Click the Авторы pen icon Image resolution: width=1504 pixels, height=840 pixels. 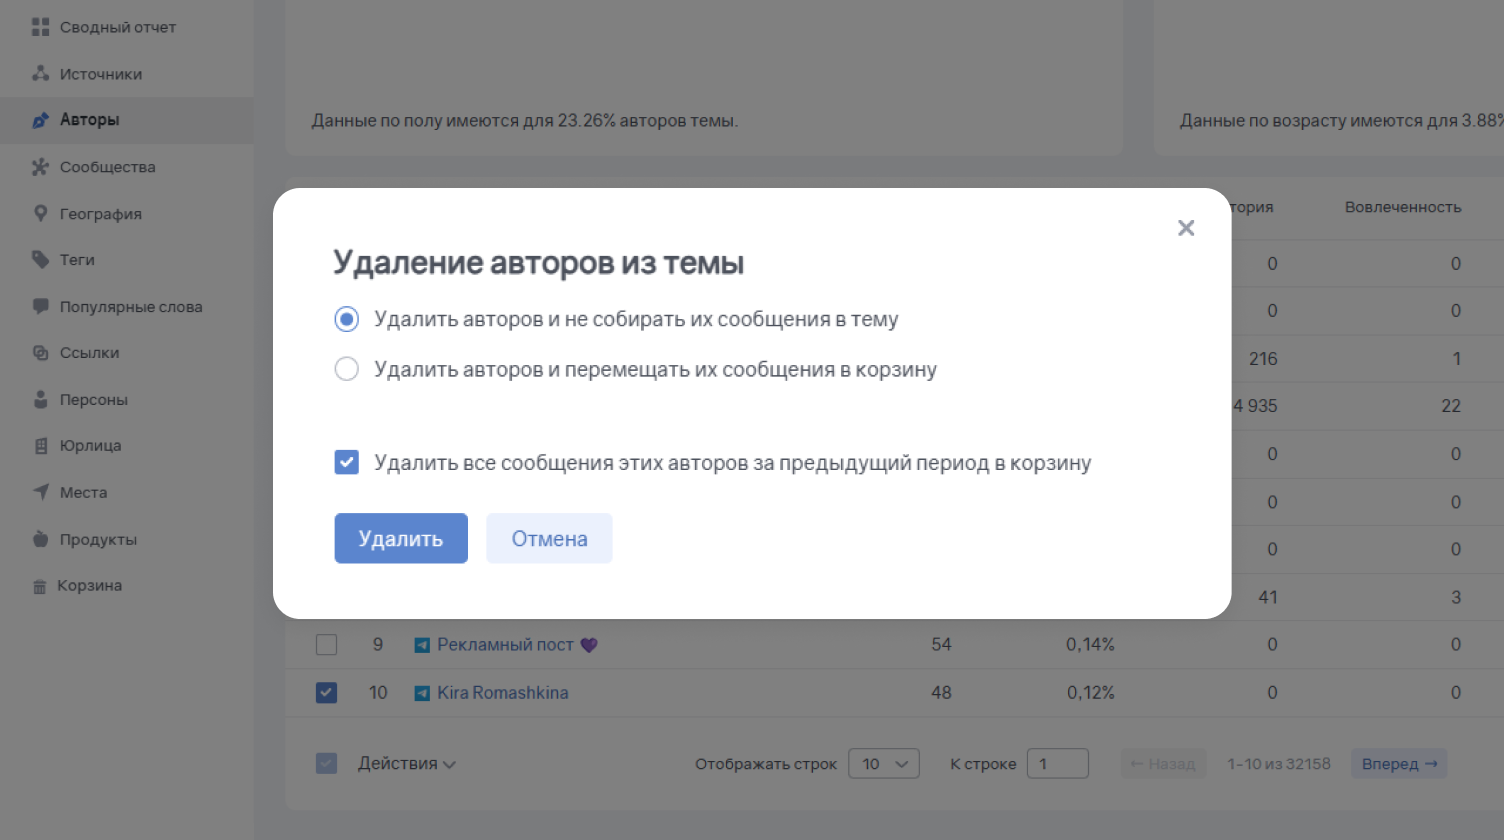click(x=40, y=120)
